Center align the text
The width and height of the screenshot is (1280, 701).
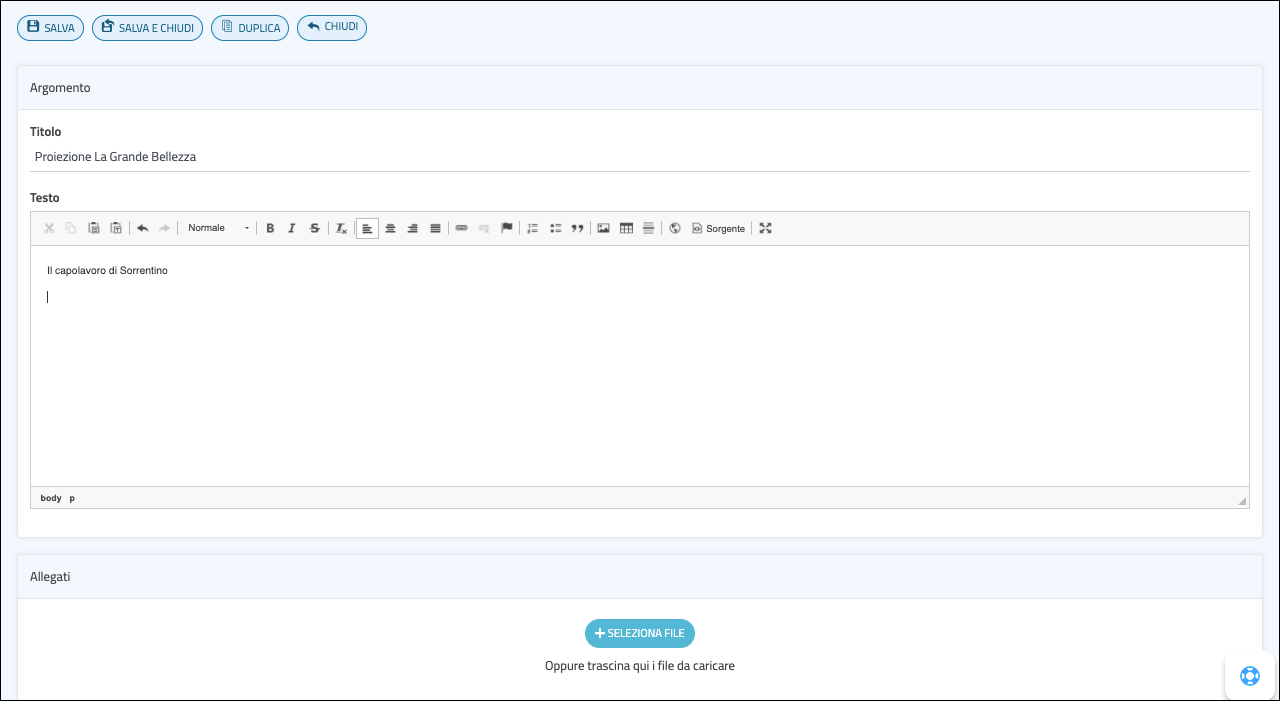(x=390, y=228)
